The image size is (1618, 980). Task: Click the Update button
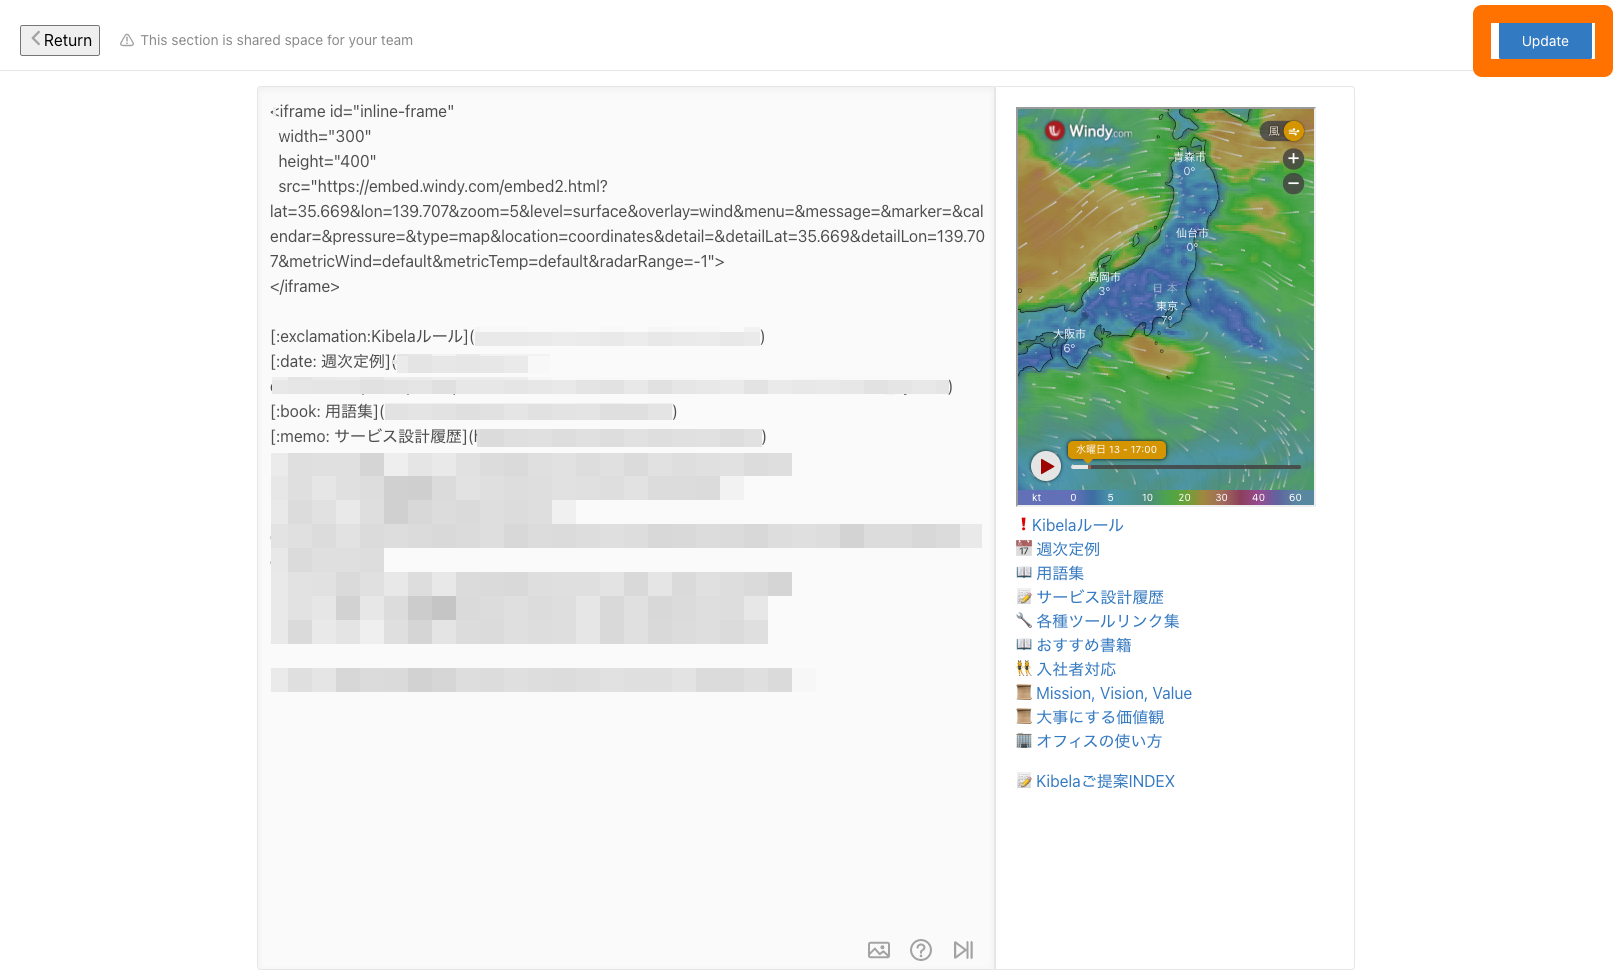point(1544,41)
